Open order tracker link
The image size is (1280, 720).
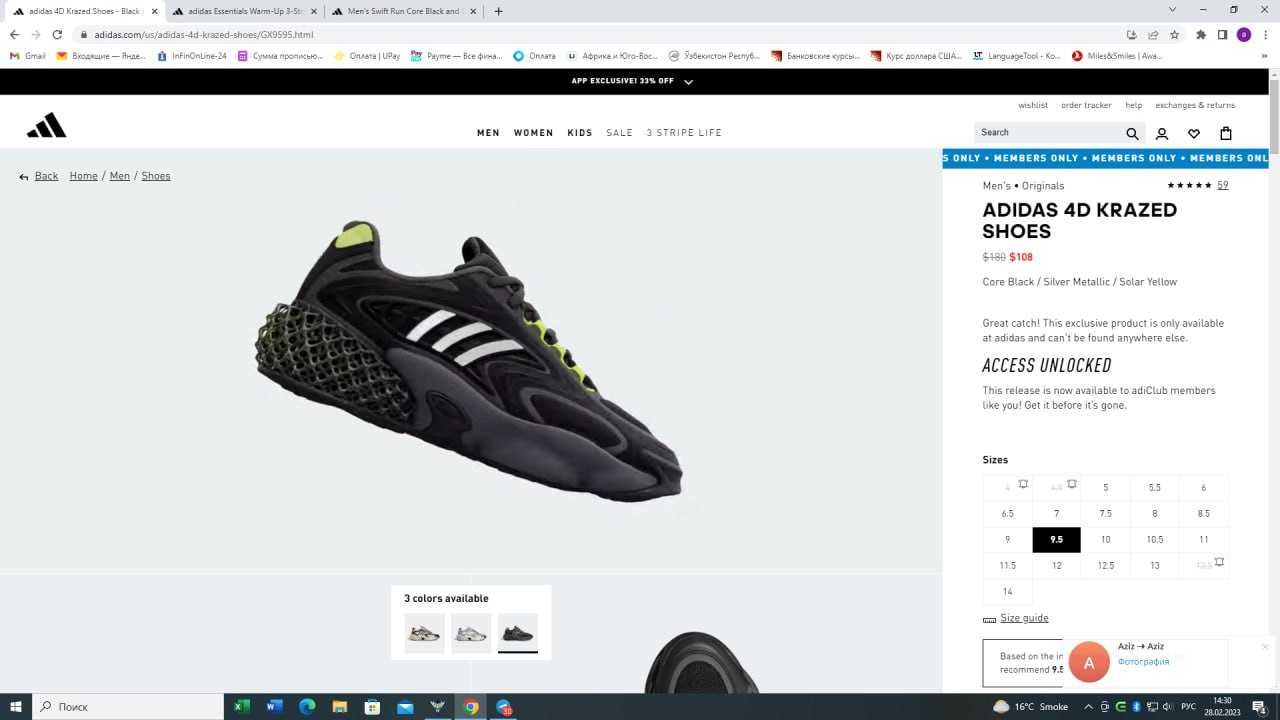click(x=1086, y=105)
